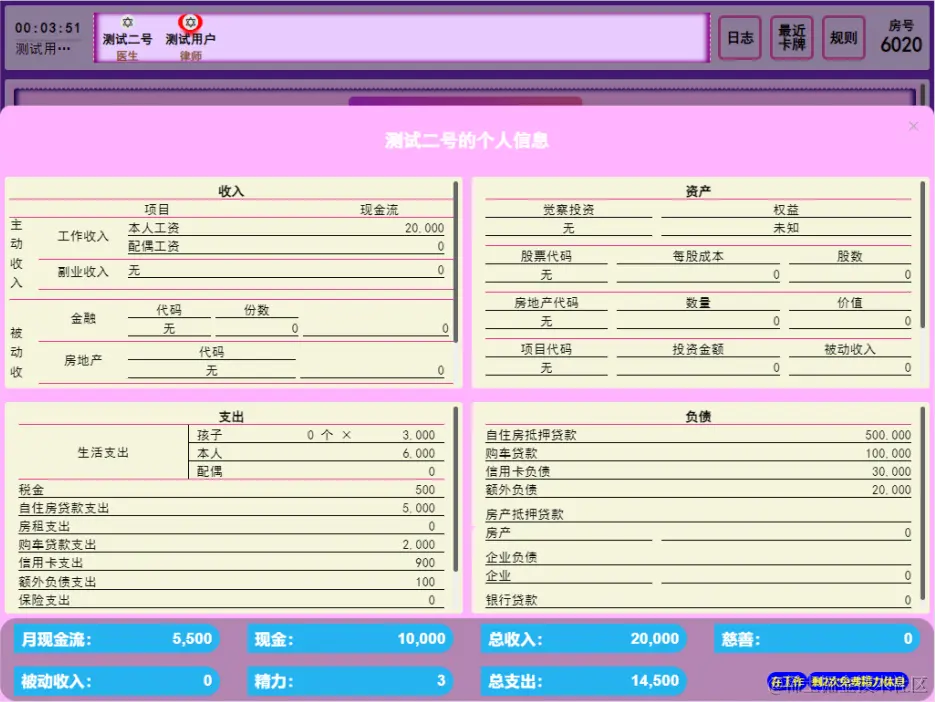Click the 收入 panel scrollbar
Screen dimensions: 935x702
point(456,262)
